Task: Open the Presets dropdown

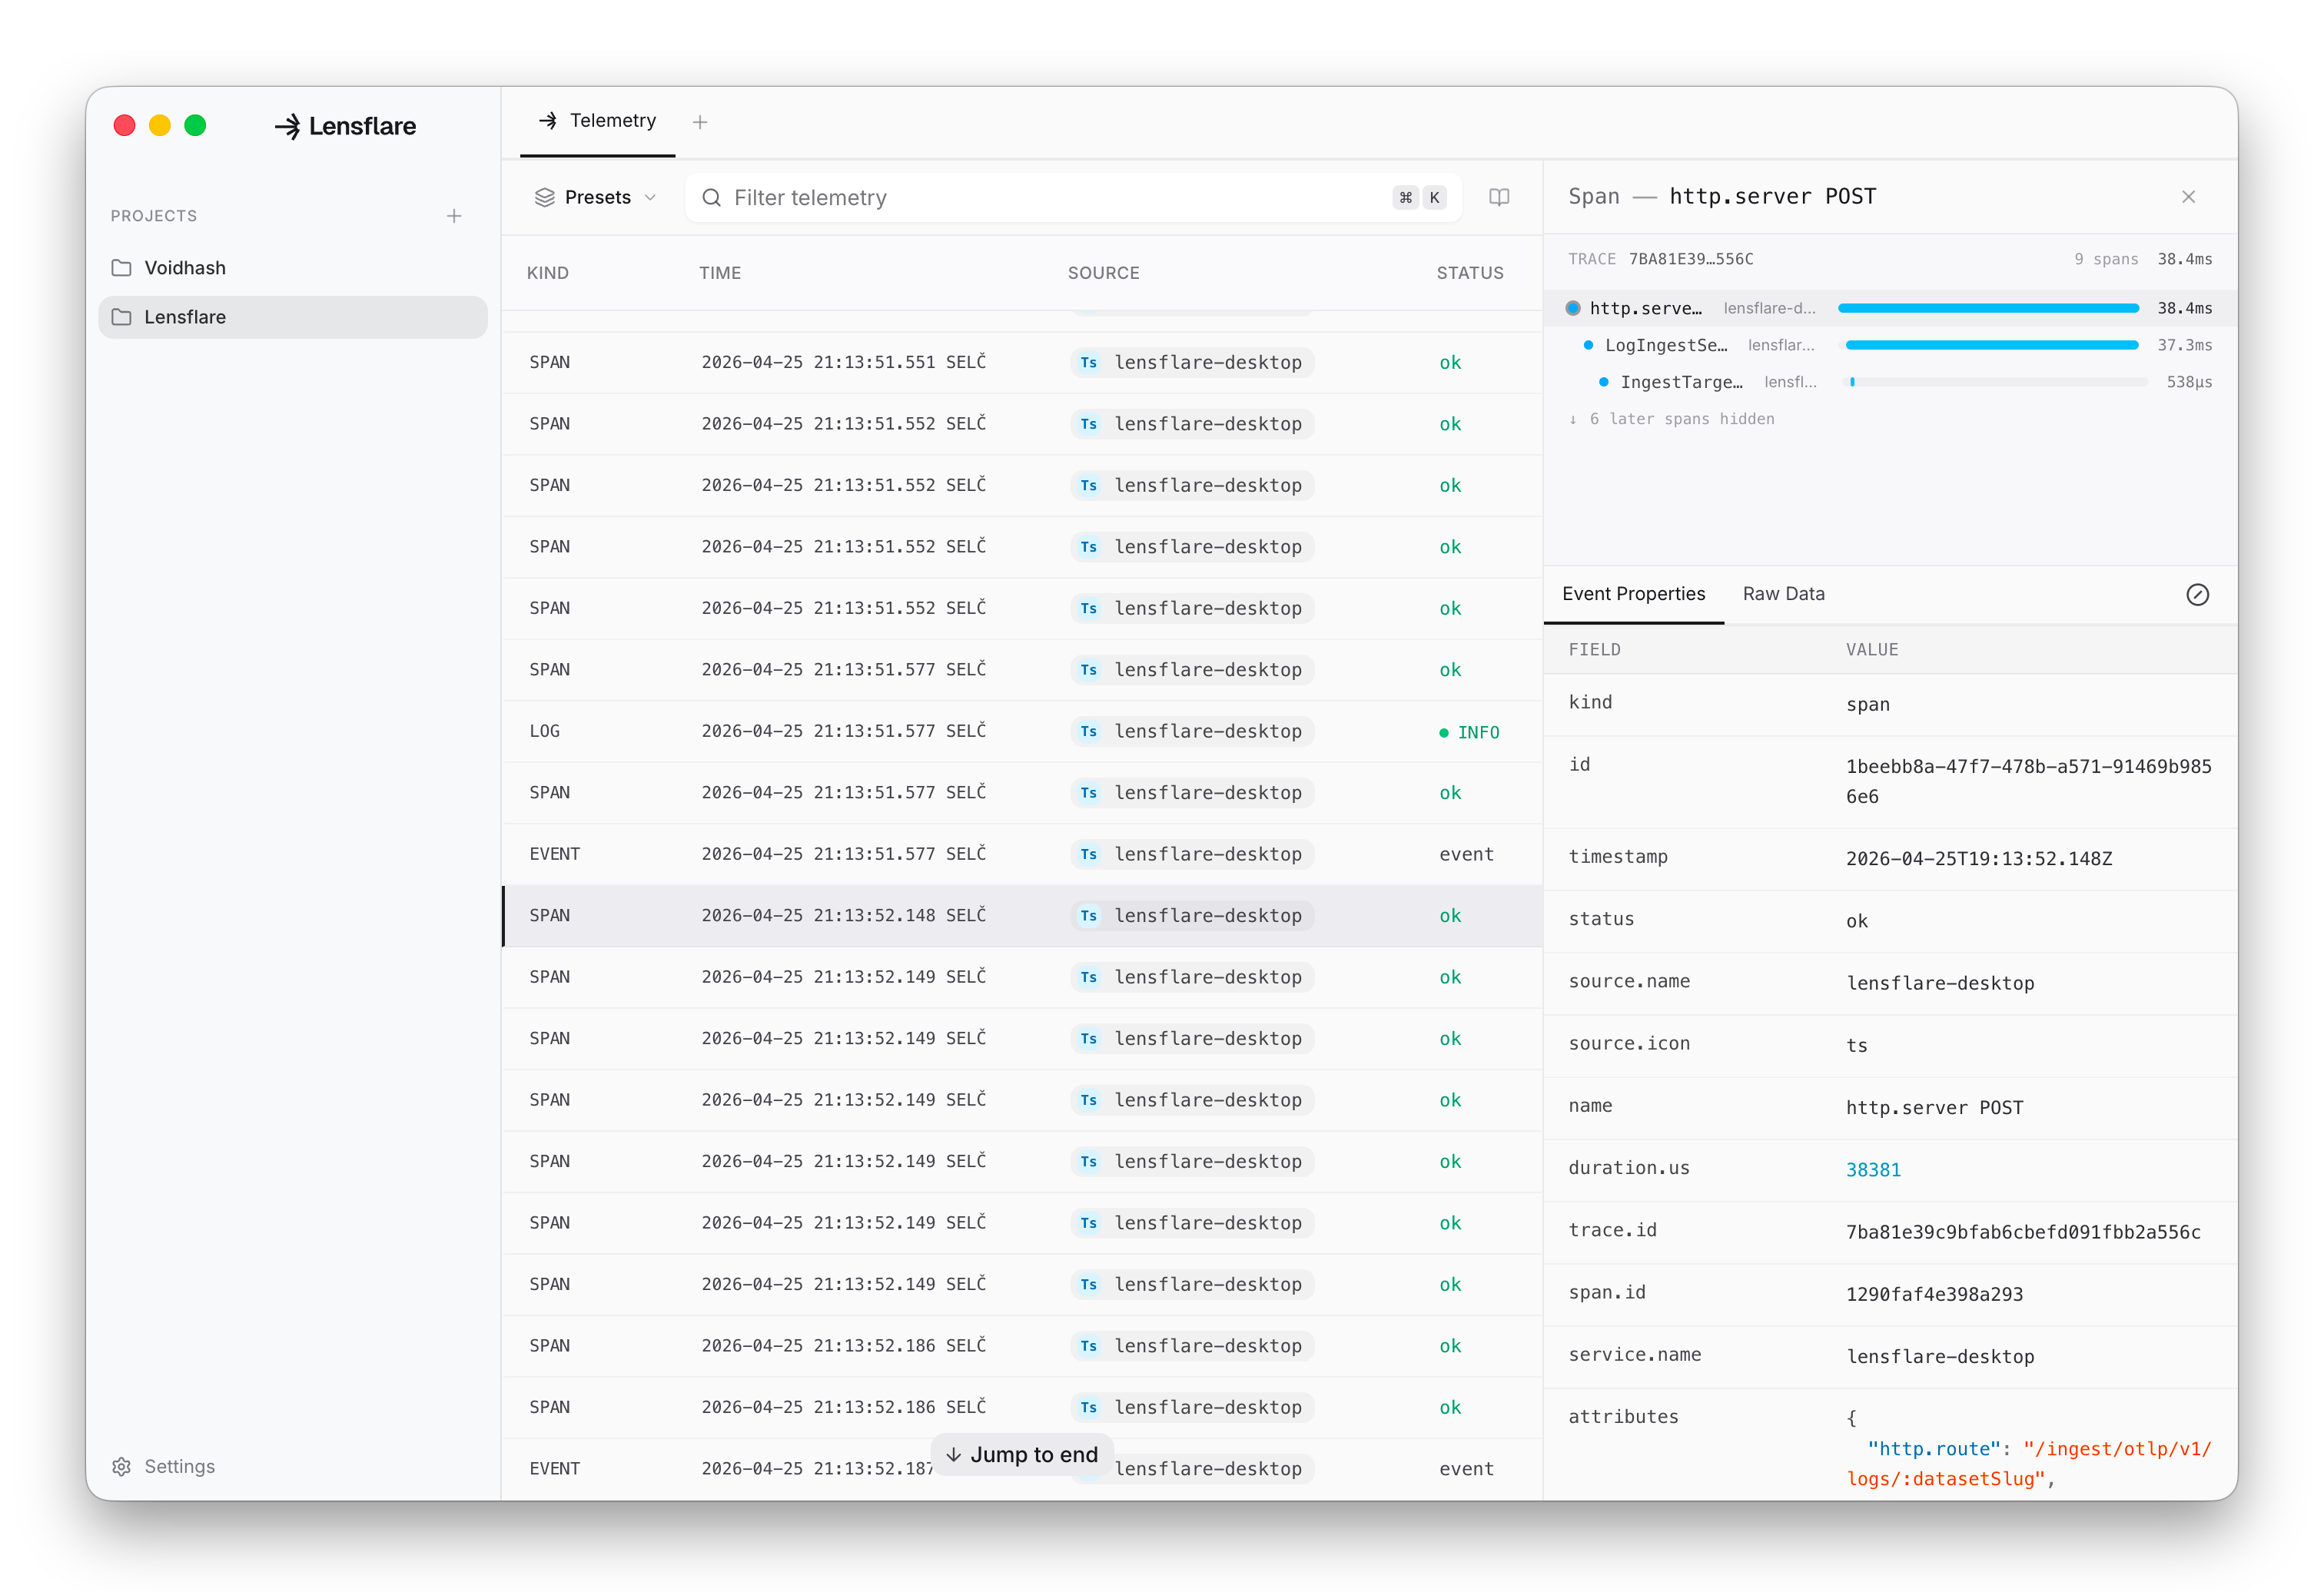Action: (596, 198)
